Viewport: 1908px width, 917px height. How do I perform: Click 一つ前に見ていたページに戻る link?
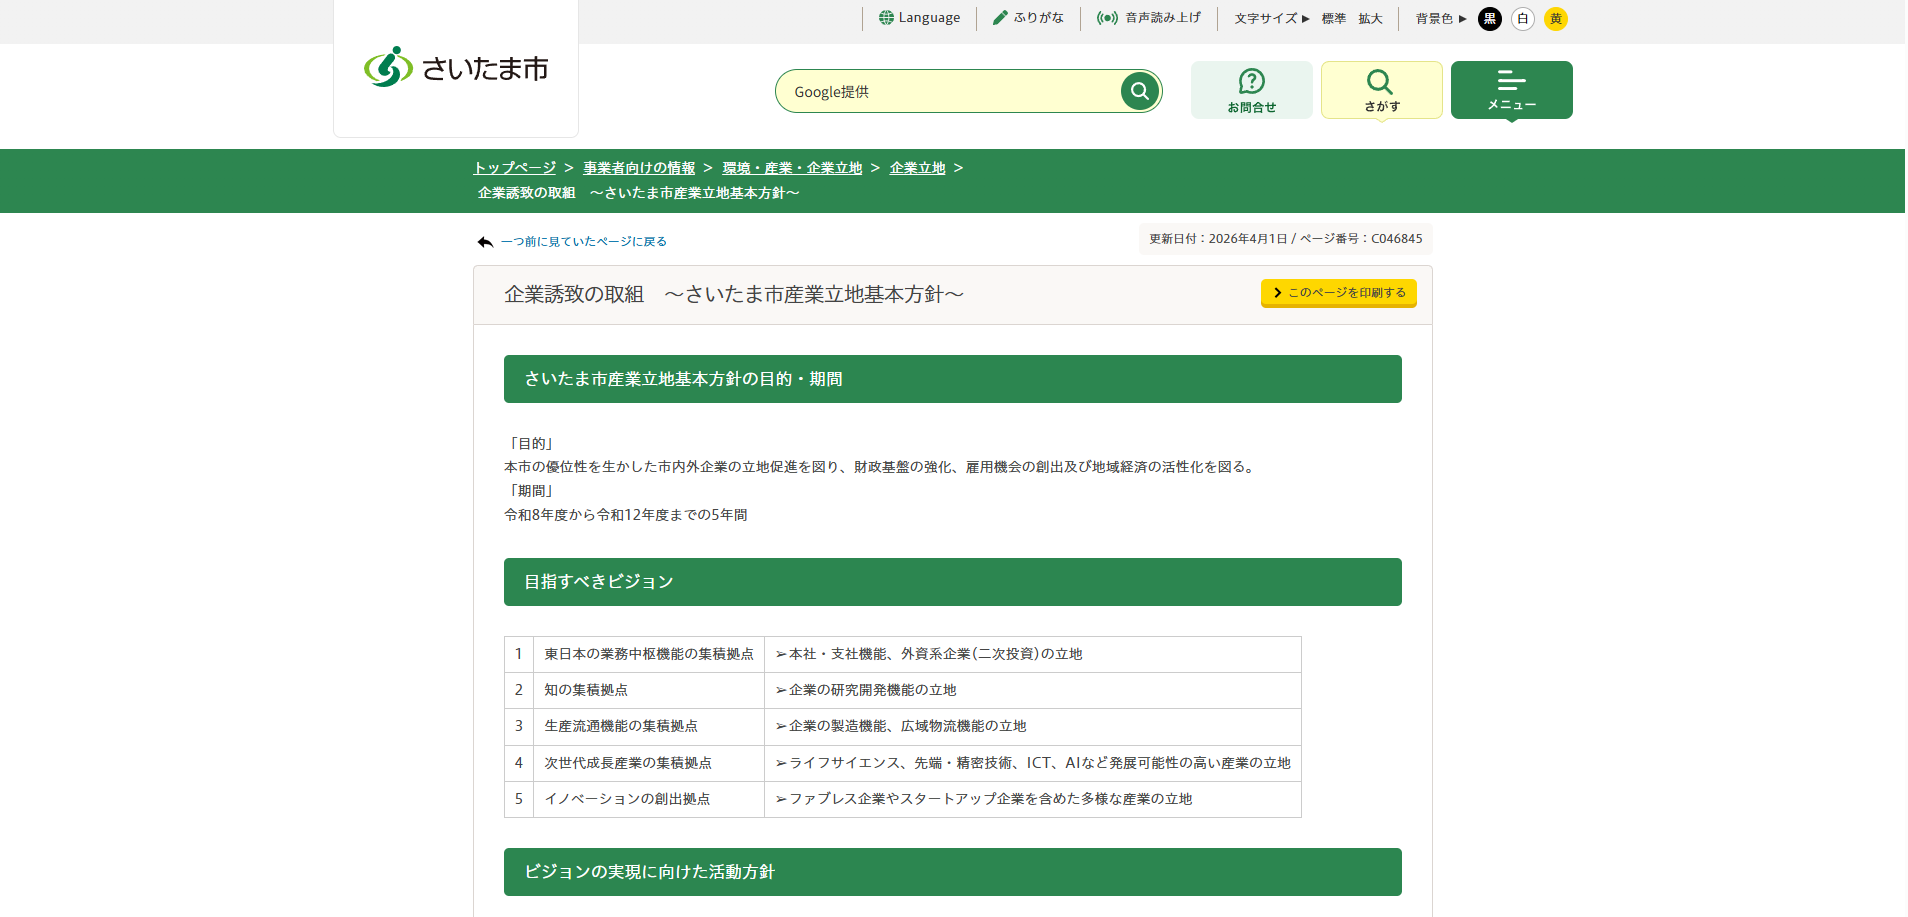tap(584, 242)
